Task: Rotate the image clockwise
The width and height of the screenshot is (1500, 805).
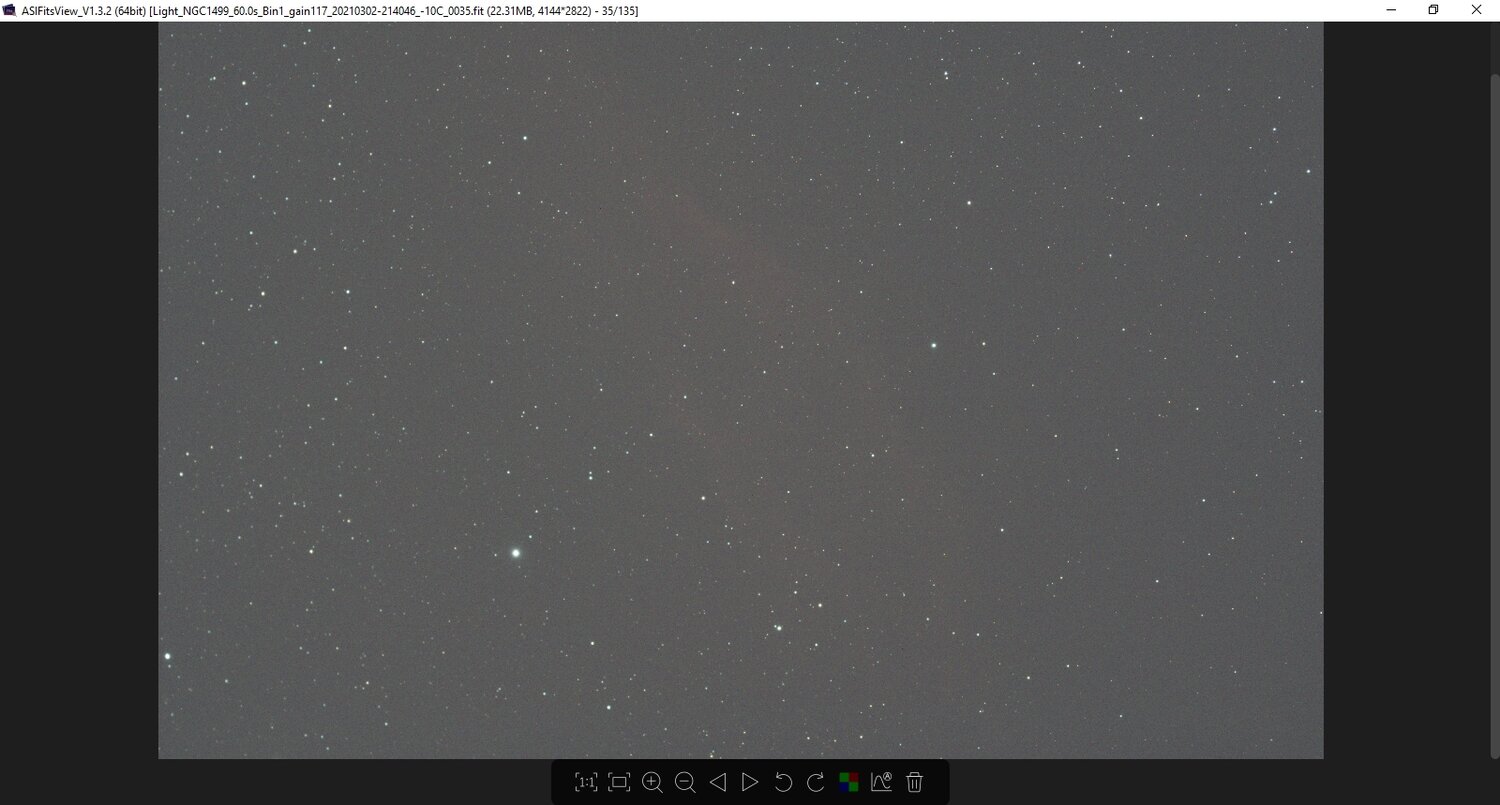Action: 816,782
